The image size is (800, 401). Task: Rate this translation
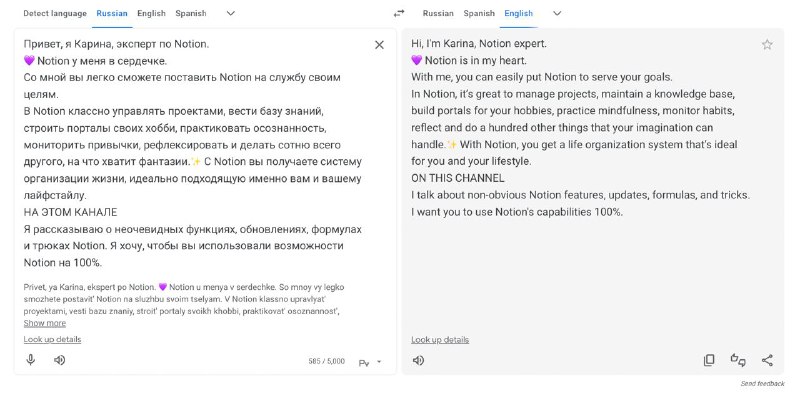point(738,360)
